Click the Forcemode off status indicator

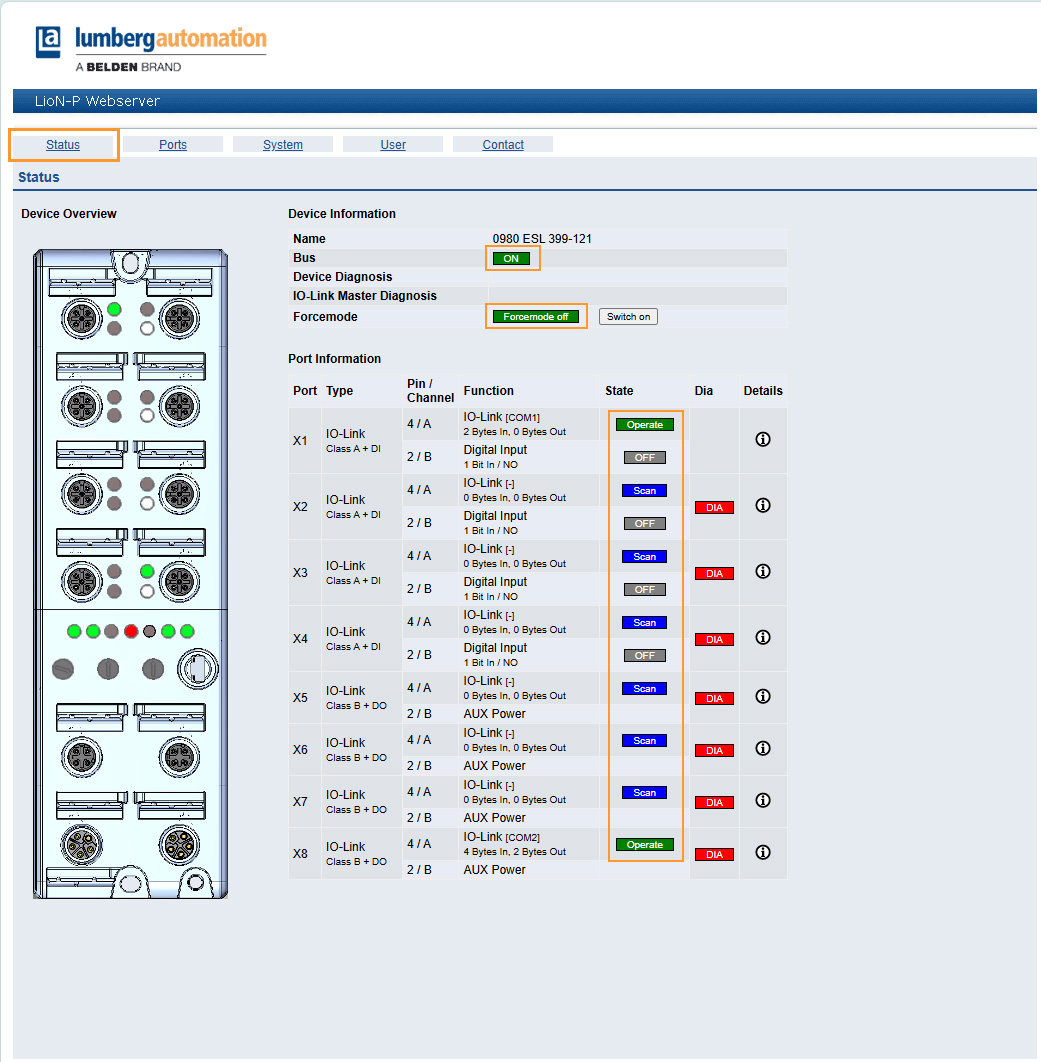536,317
